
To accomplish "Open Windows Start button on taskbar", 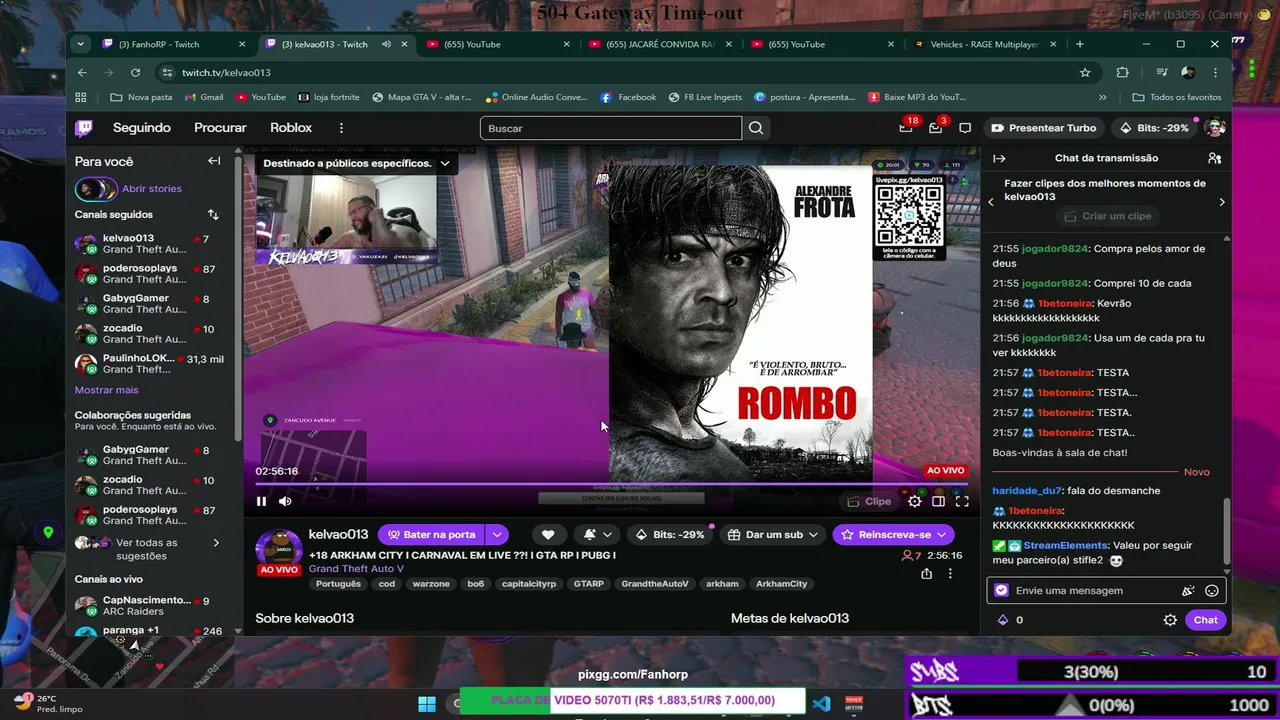I will pos(427,703).
